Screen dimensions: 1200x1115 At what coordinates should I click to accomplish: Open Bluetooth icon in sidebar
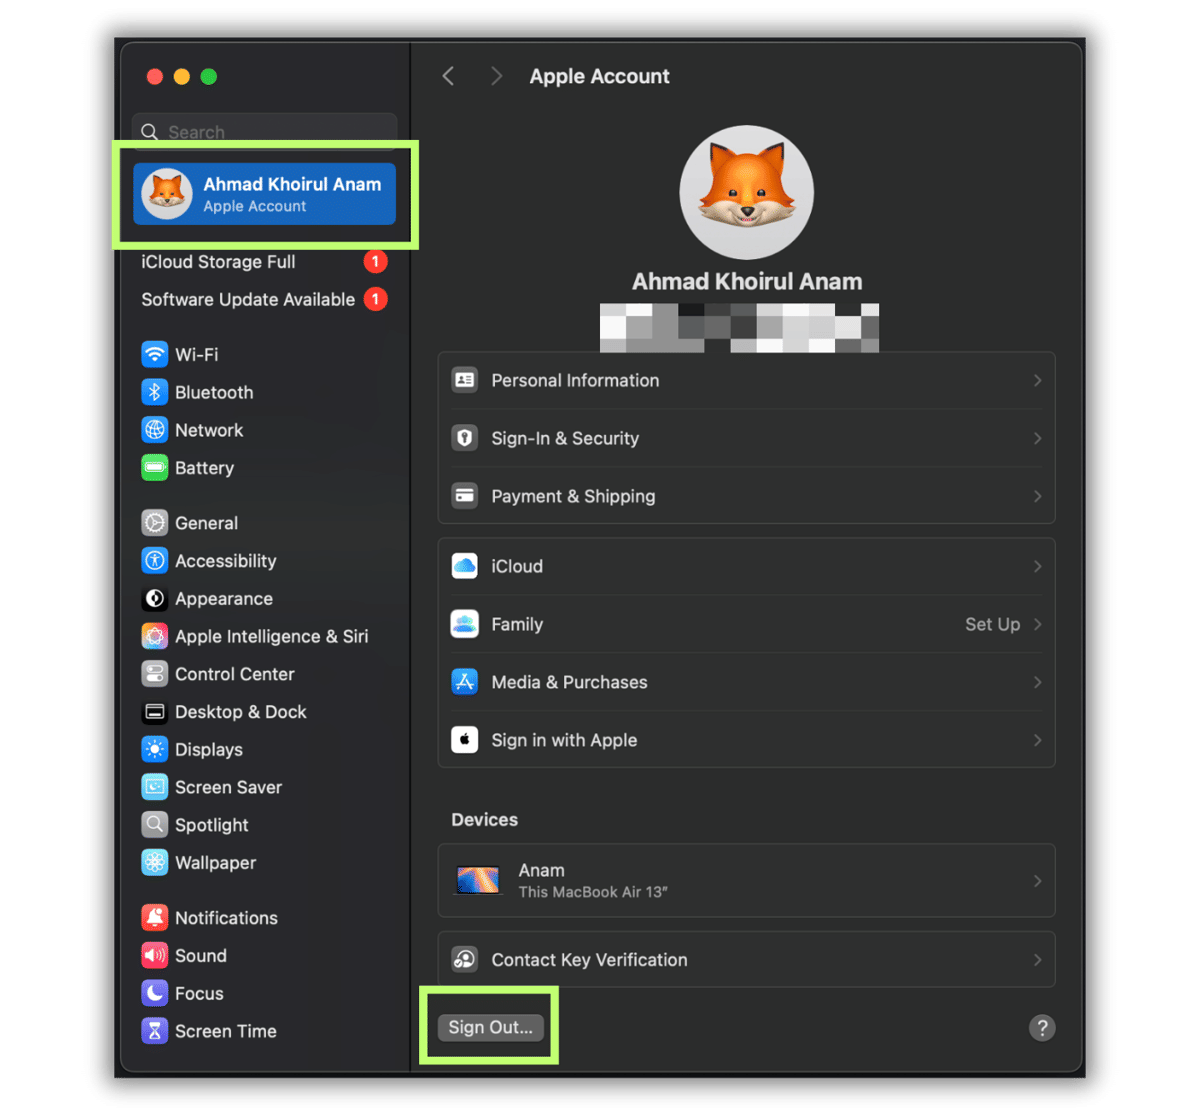154,392
